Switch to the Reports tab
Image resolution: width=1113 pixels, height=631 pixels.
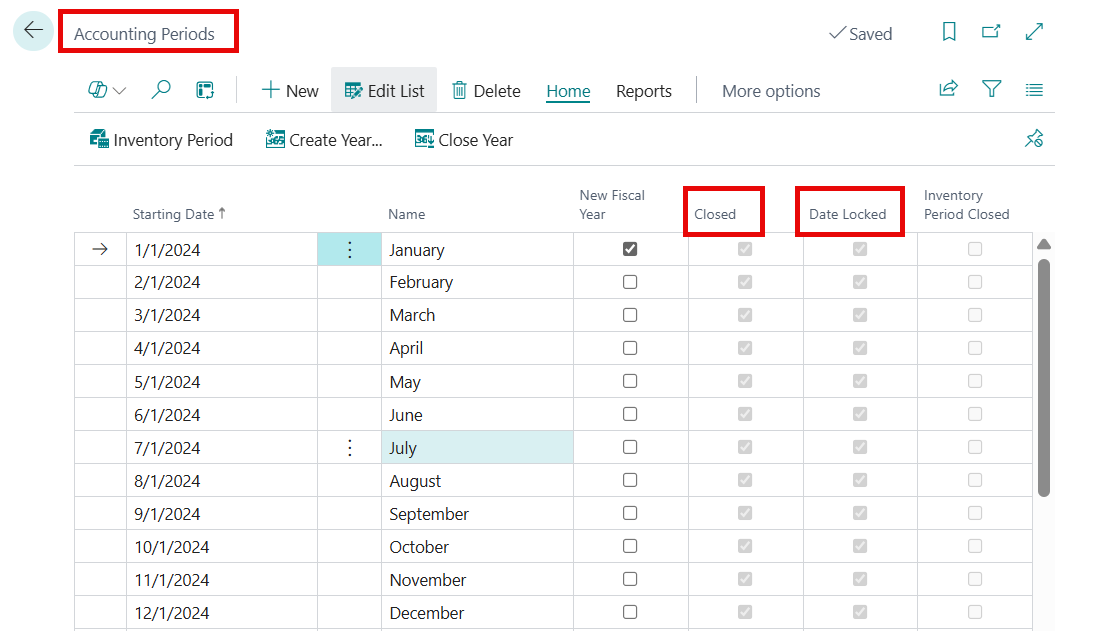(643, 91)
